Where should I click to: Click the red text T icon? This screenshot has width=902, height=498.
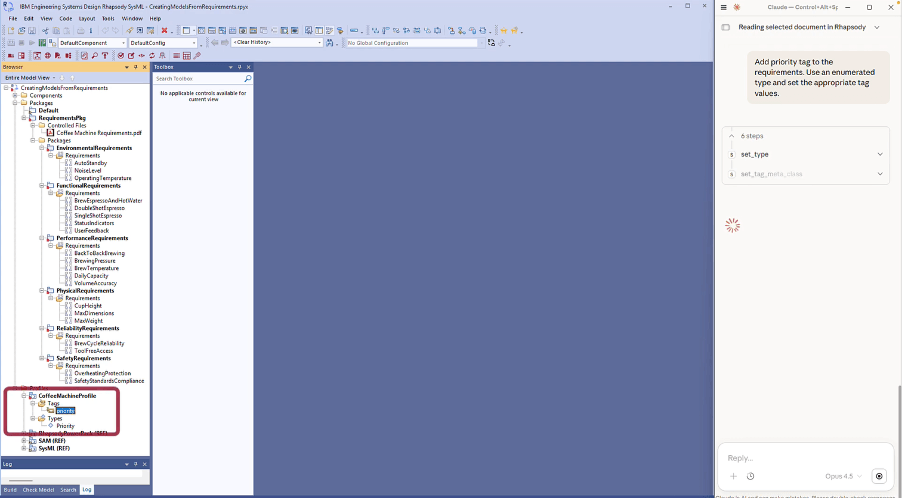tap(105, 55)
